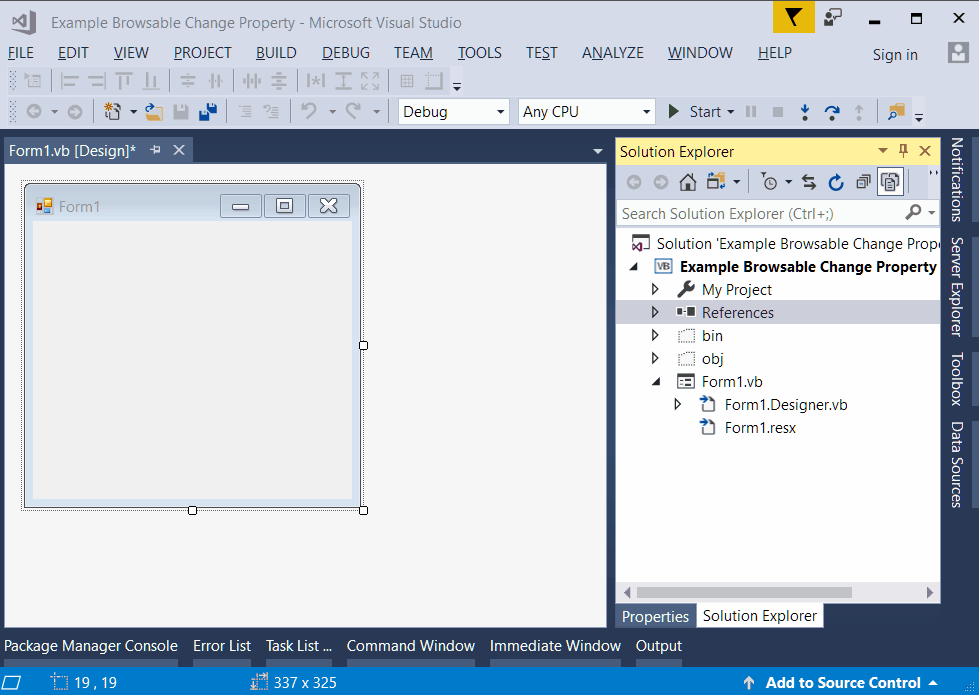Open the Package Manager Console tab

tap(91, 646)
